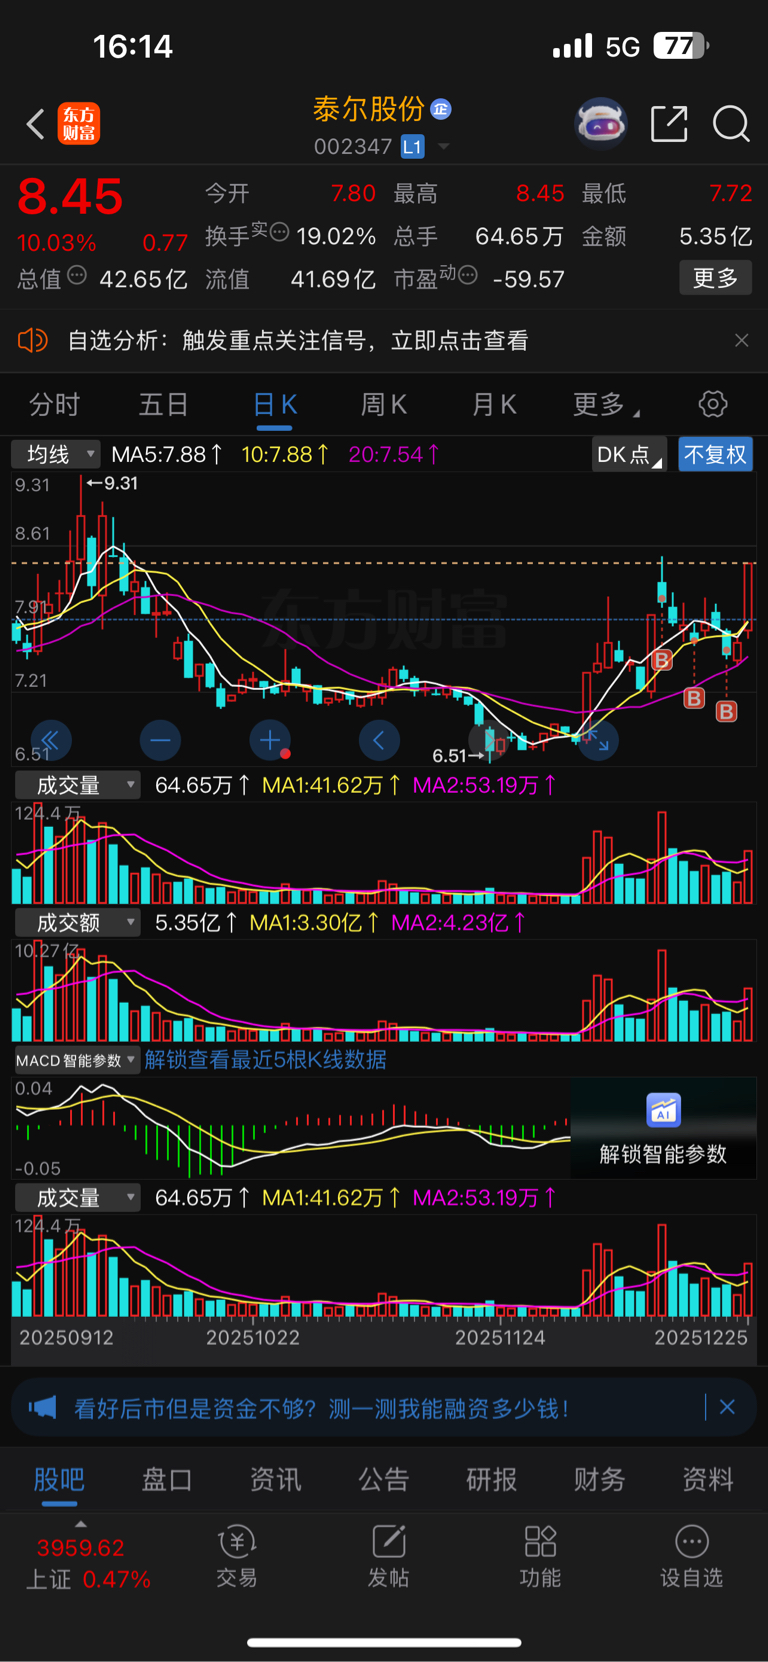
Task: Switch to the 盘口 tab
Action: [167, 1480]
